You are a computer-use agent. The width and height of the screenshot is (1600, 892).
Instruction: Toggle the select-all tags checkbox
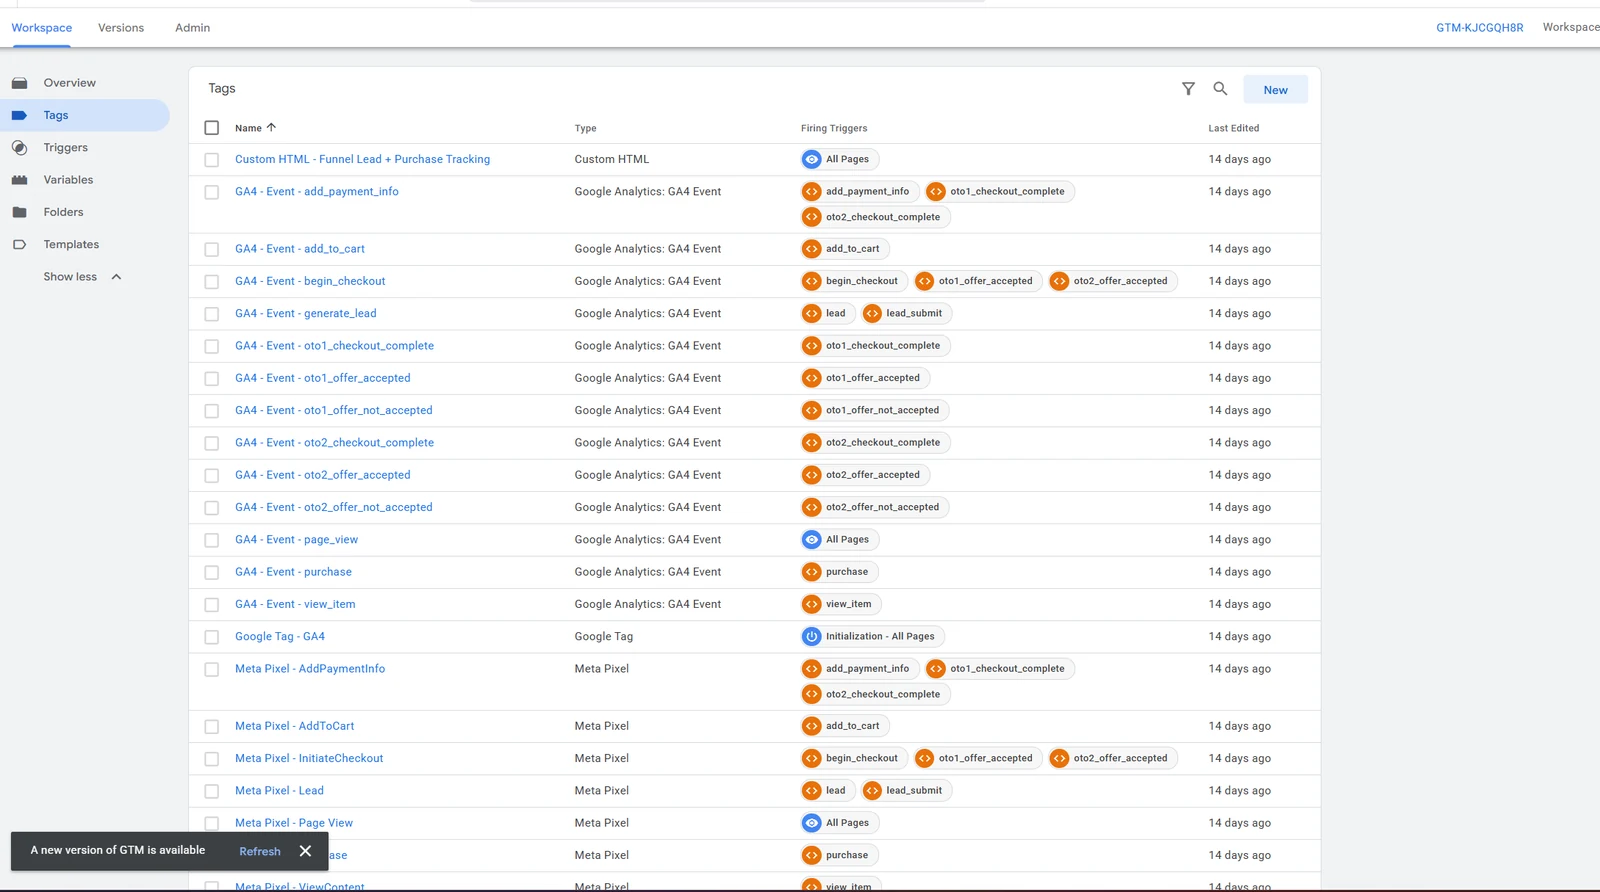click(212, 128)
